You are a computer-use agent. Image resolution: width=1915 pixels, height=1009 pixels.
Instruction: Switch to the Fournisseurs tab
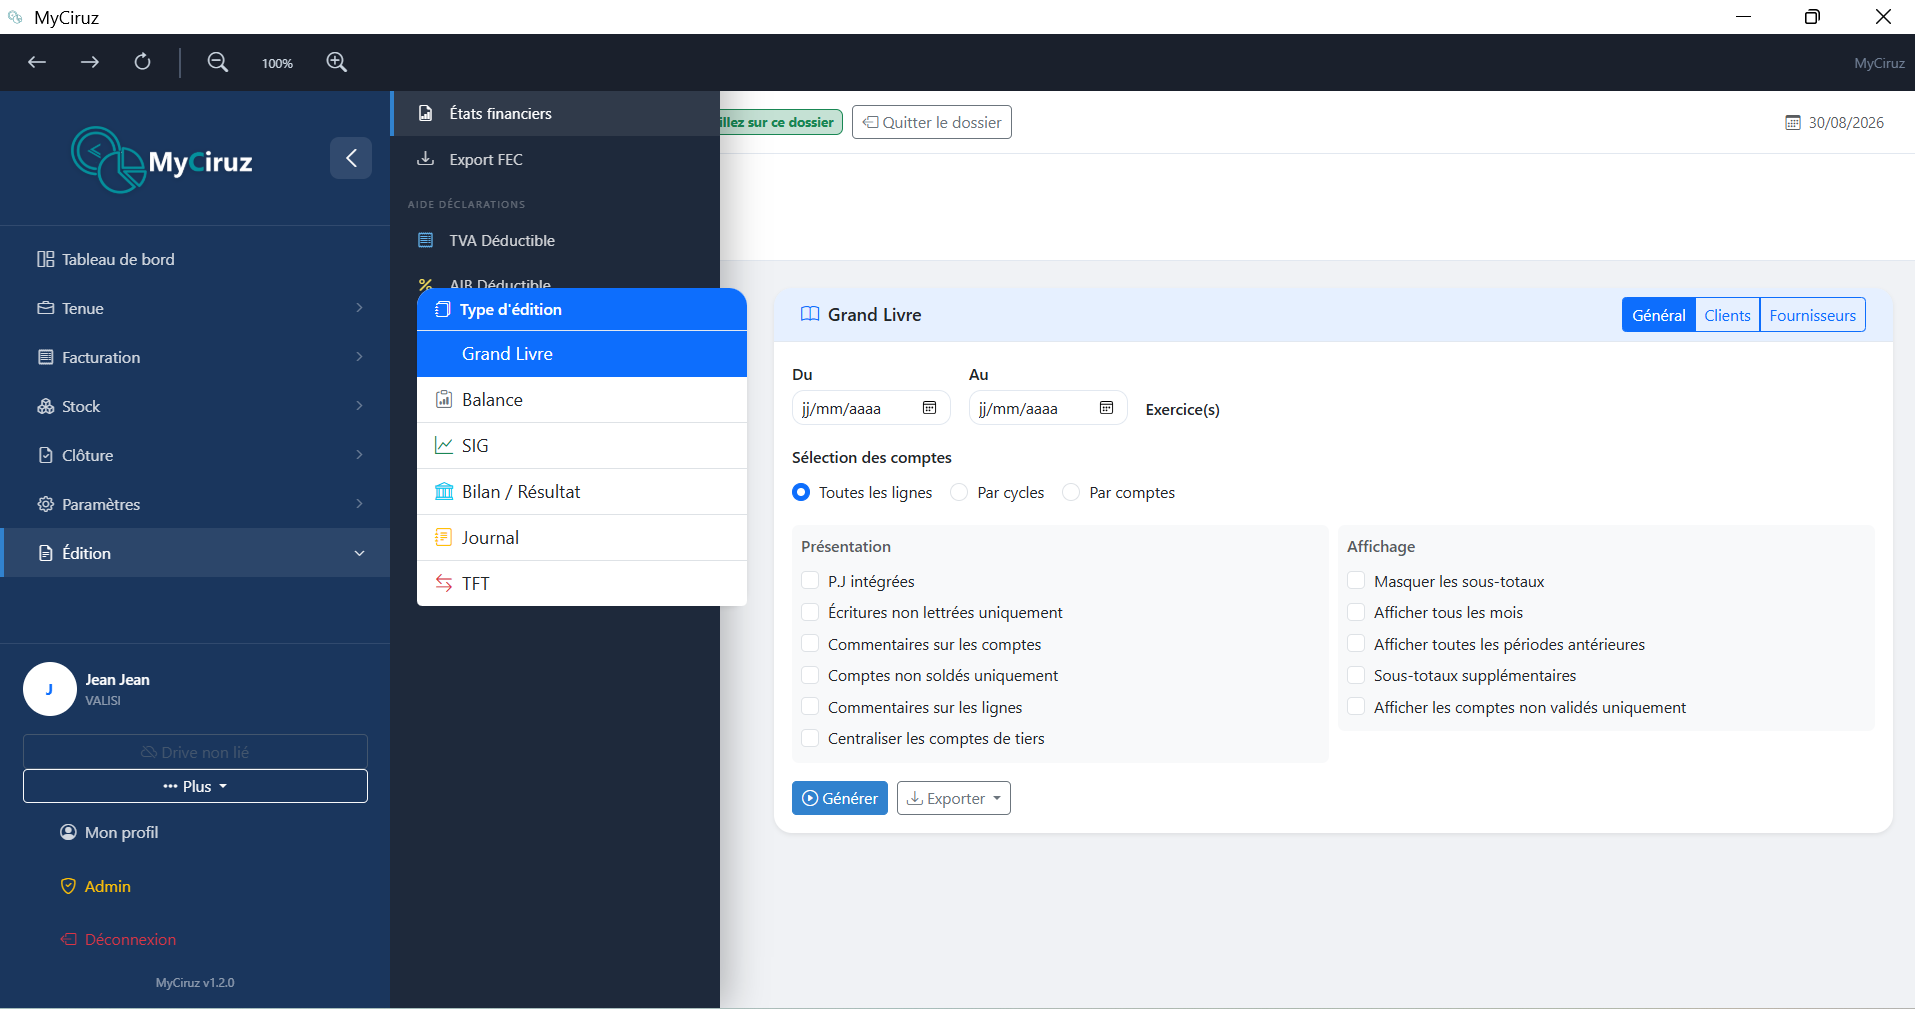(1812, 315)
